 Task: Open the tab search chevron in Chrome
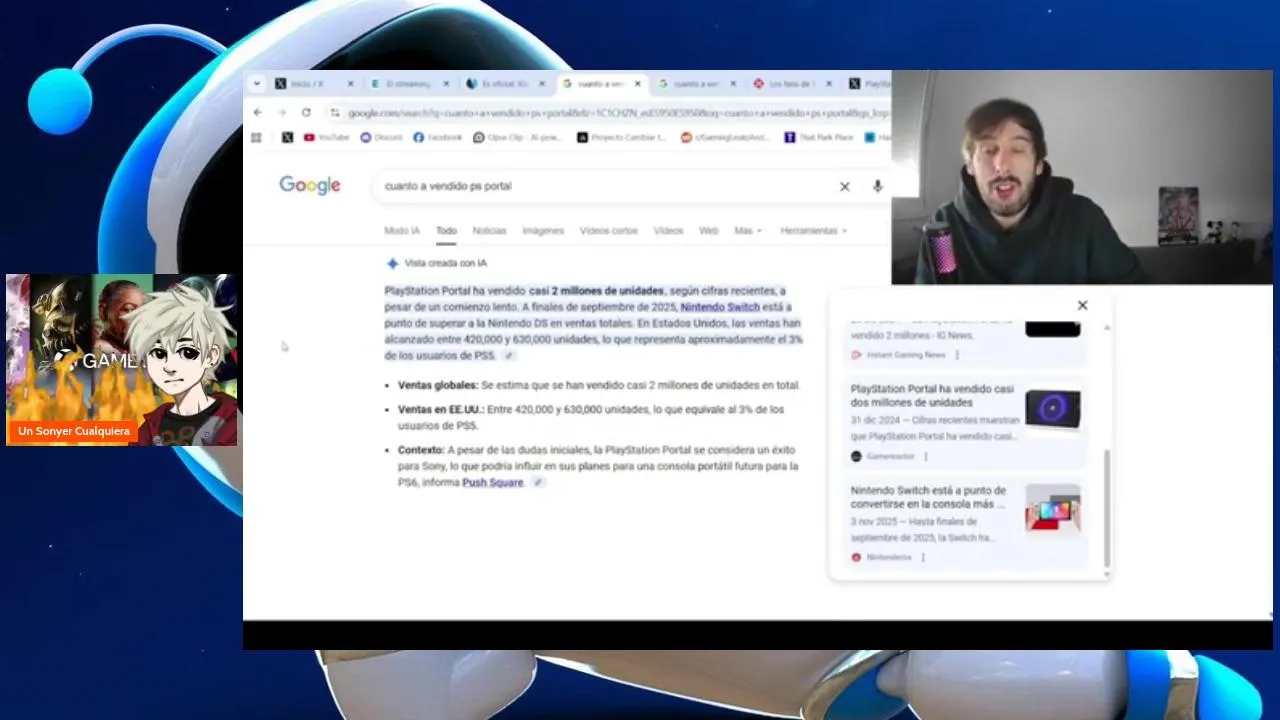(257, 84)
